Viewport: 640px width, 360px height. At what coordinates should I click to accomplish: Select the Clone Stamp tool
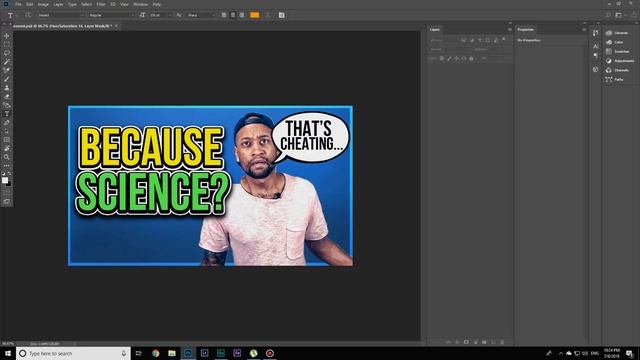click(x=7, y=88)
